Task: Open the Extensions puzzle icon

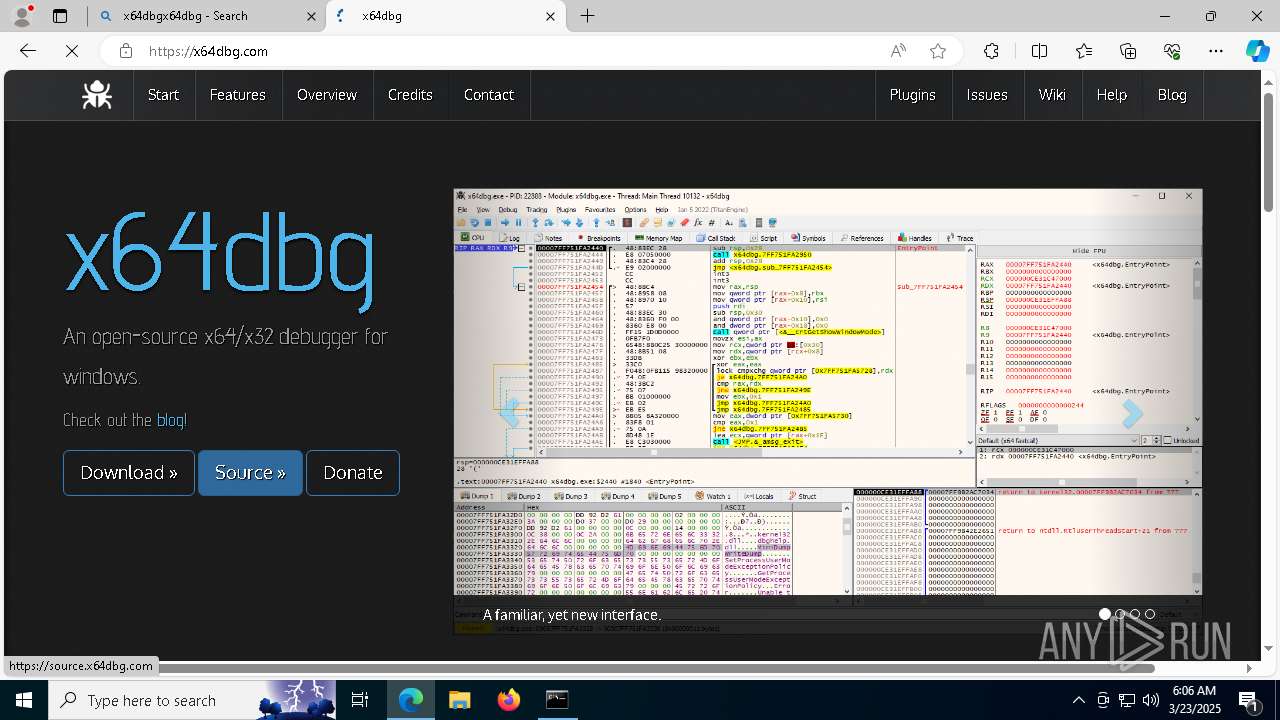Action: point(991,51)
